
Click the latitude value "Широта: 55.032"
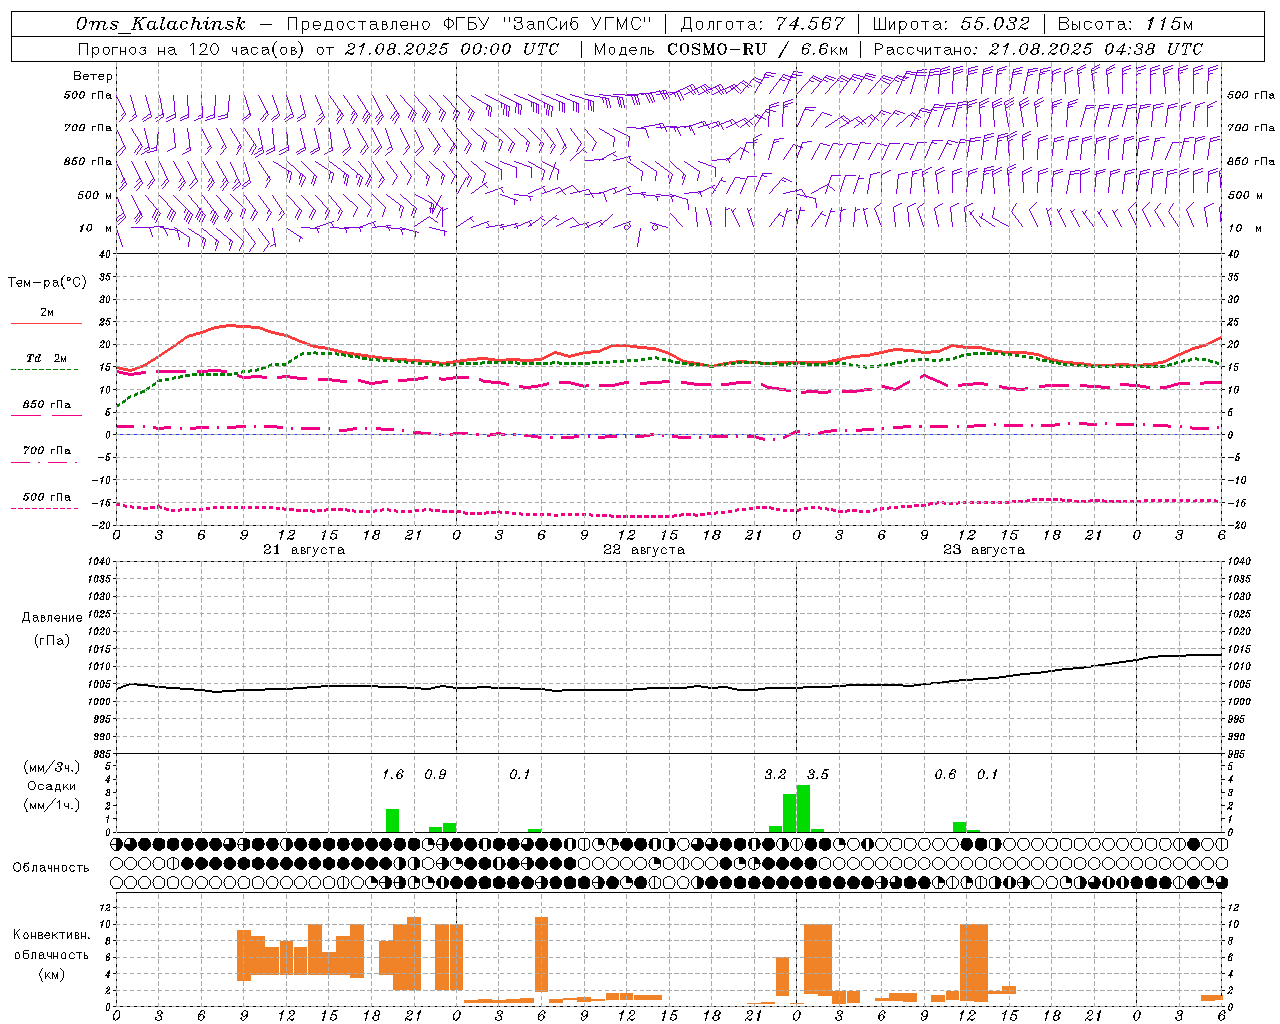point(951,24)
